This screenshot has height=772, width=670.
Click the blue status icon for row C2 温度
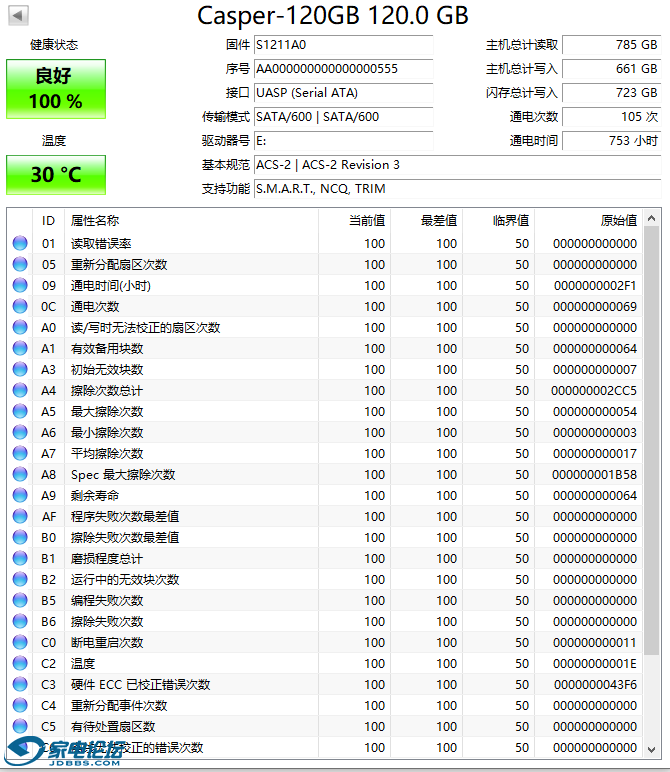[20, 663]
